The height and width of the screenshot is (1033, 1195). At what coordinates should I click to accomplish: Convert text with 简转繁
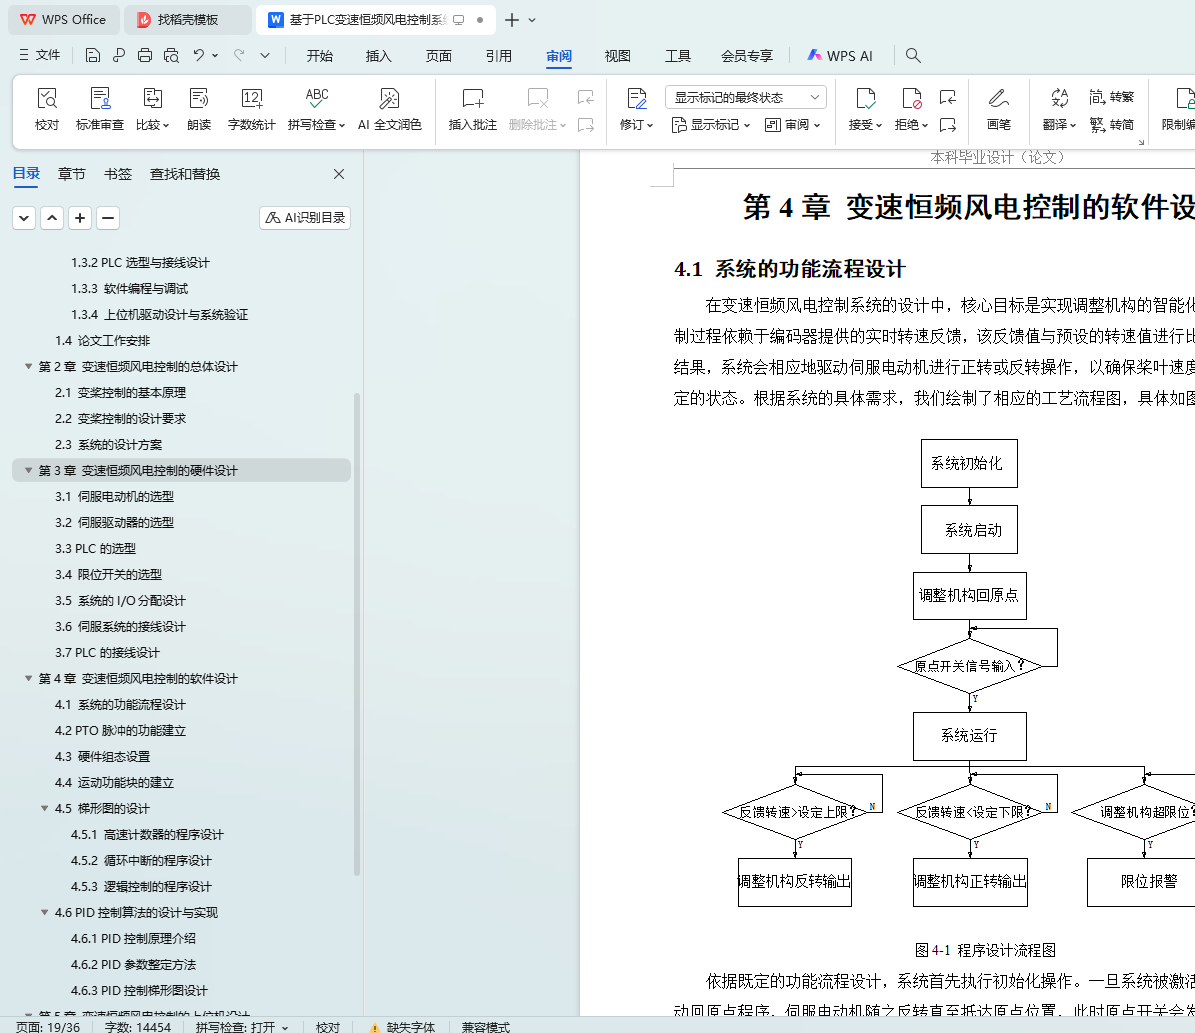pyautogui.click(x=1112, y=97)
